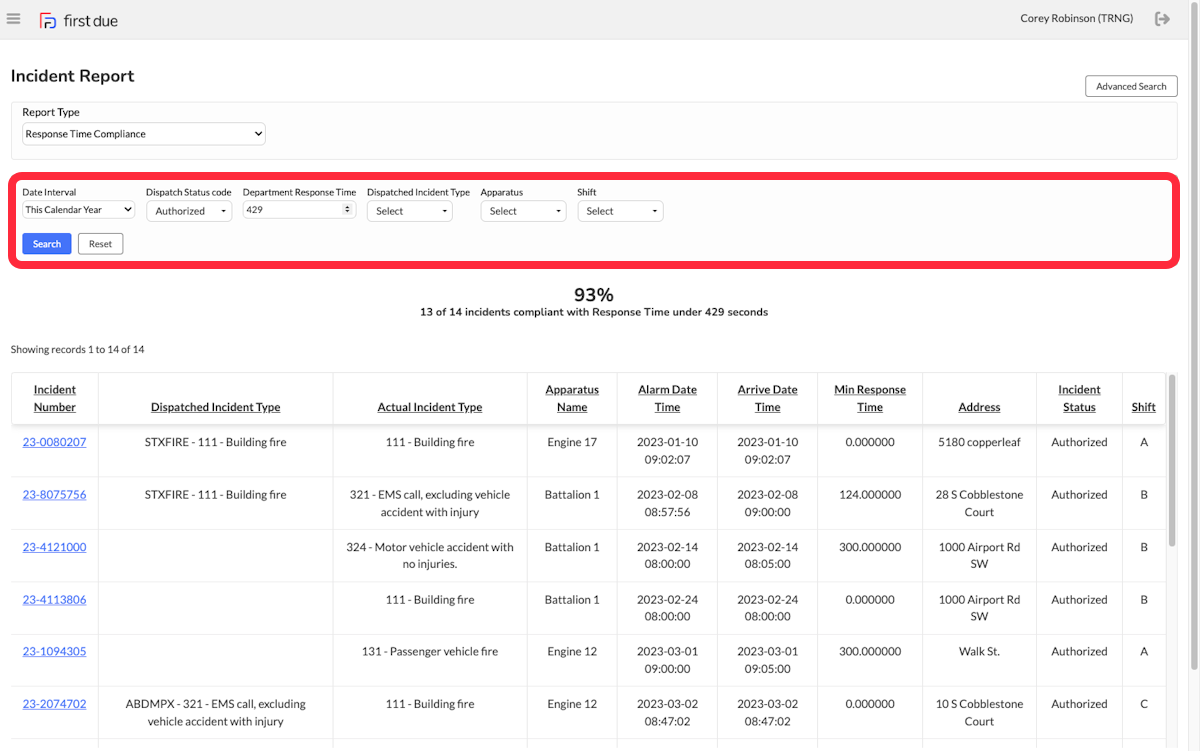Image resolution: width=1200 pixels, height=751 pixels.
Task: Click the logout arrow icon
Action: pyautogui.click(x=1162, y=19)
